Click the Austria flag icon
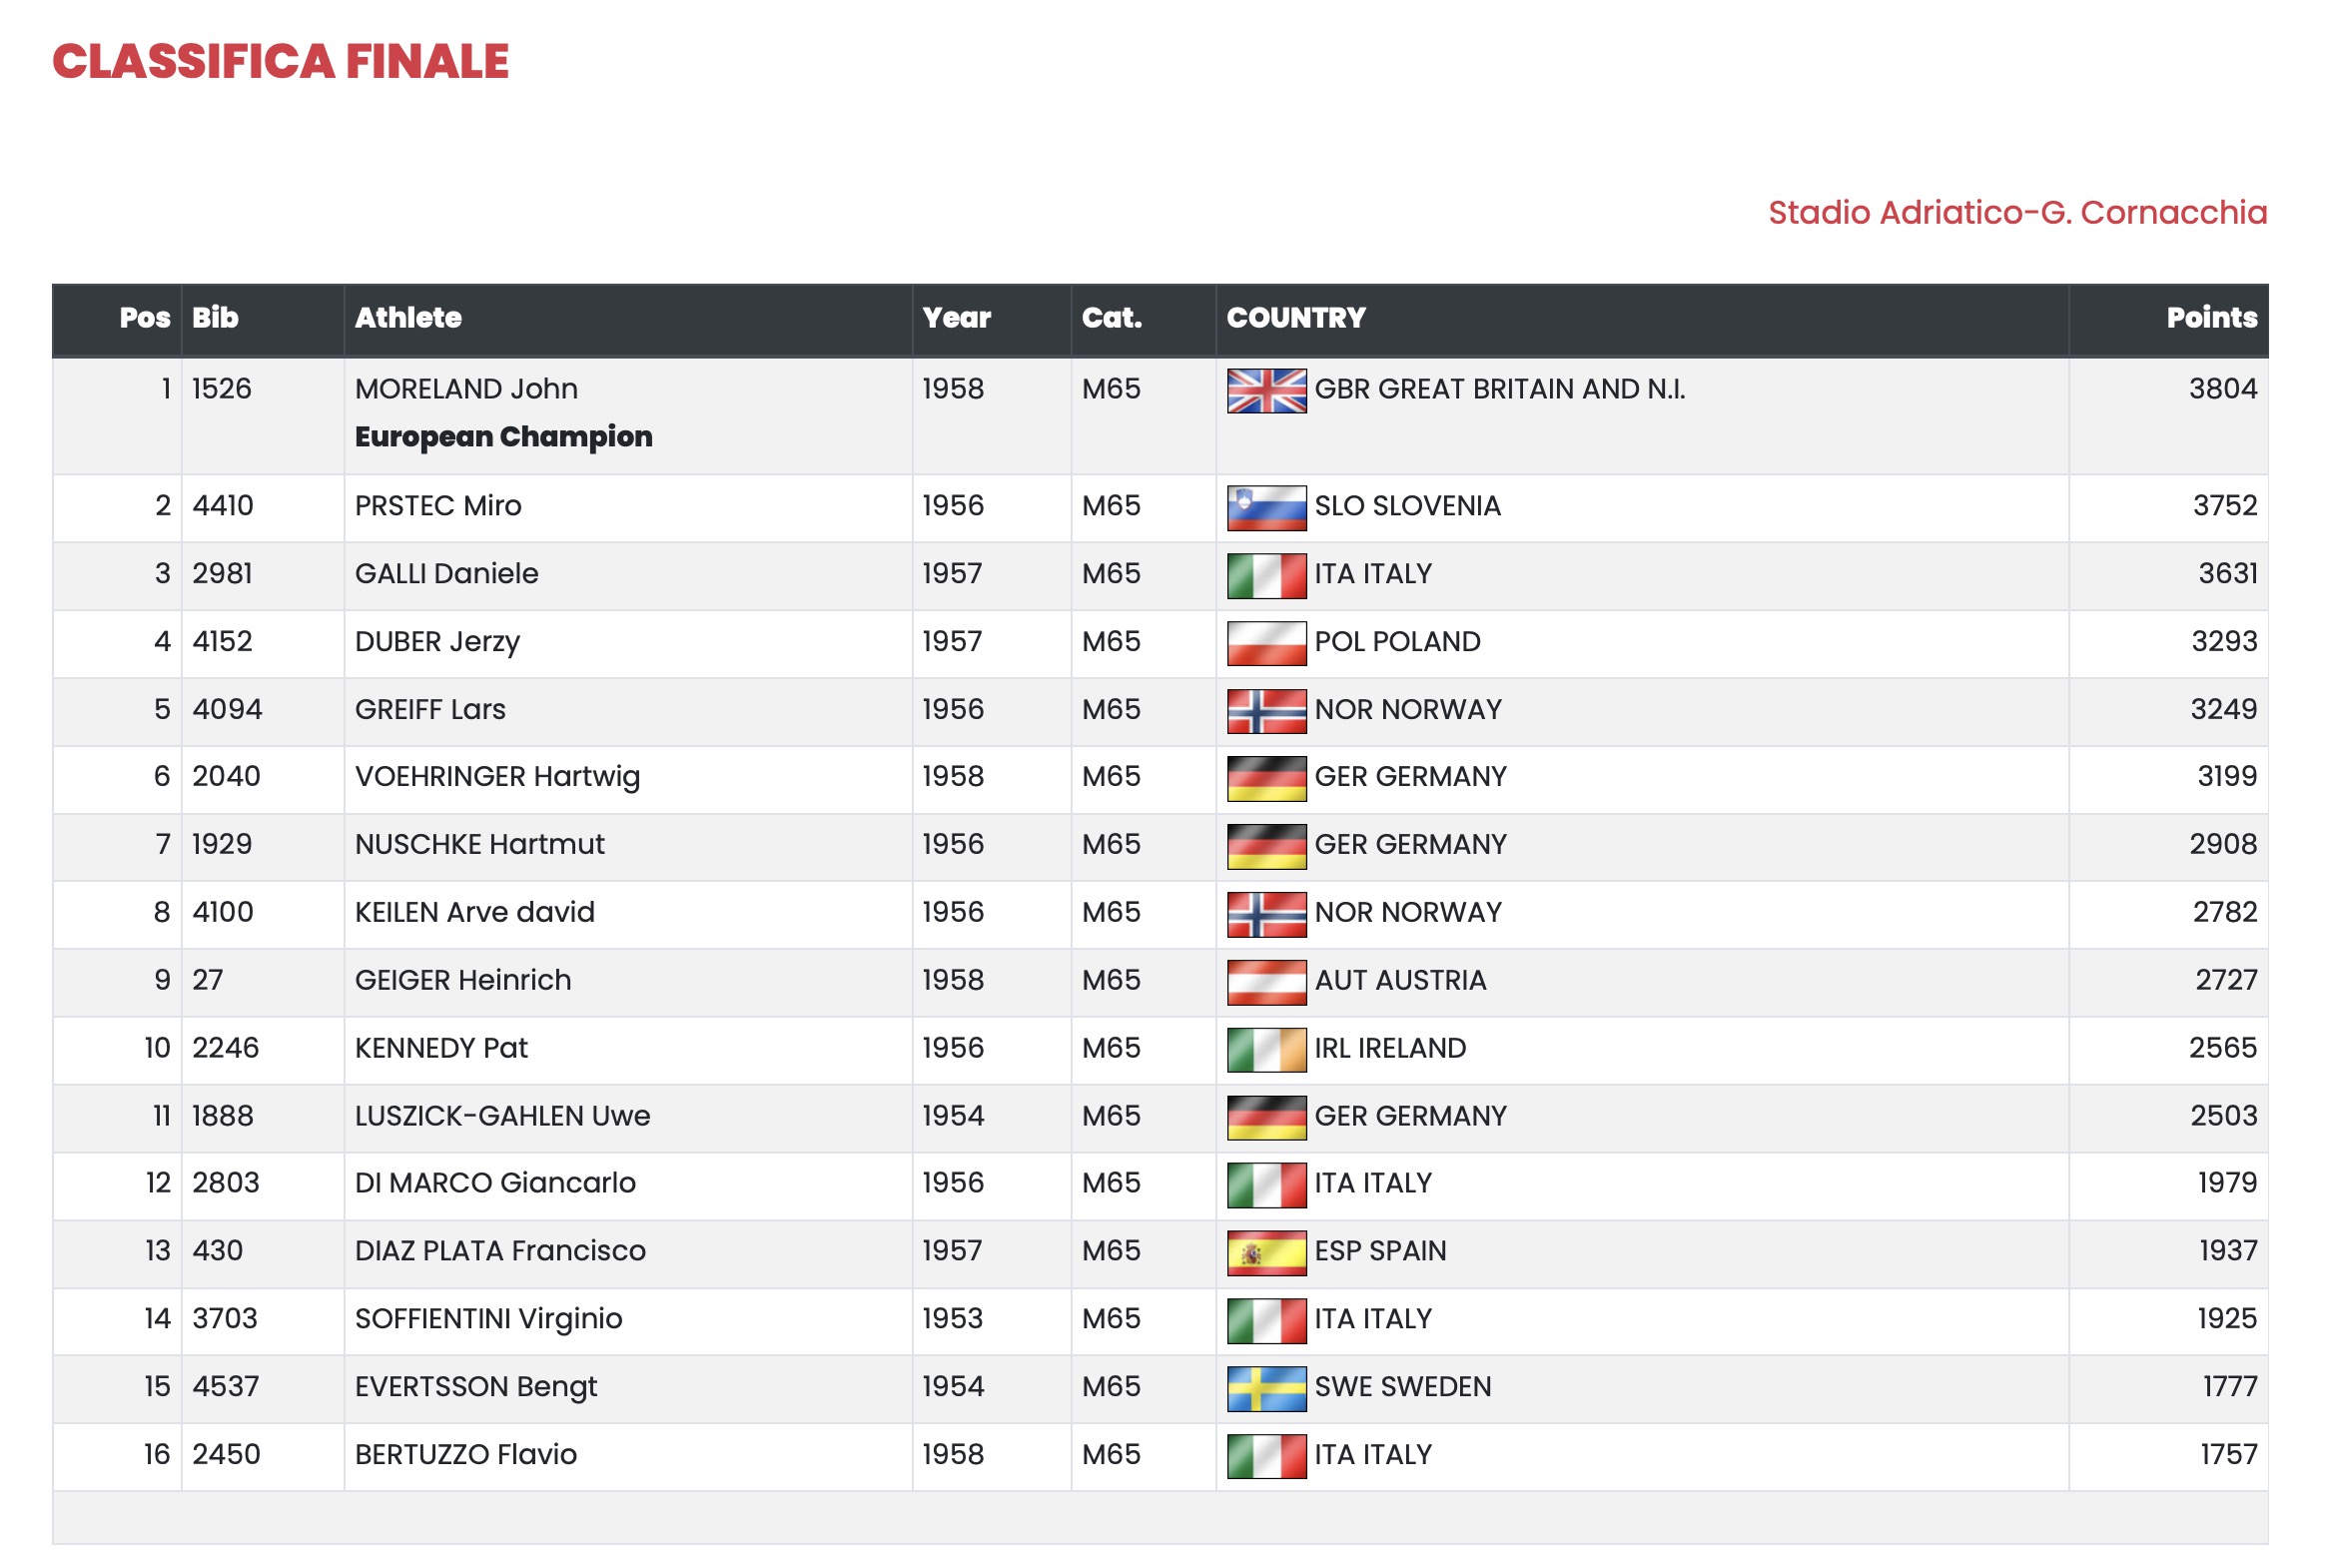 (x=1265, y=981)
